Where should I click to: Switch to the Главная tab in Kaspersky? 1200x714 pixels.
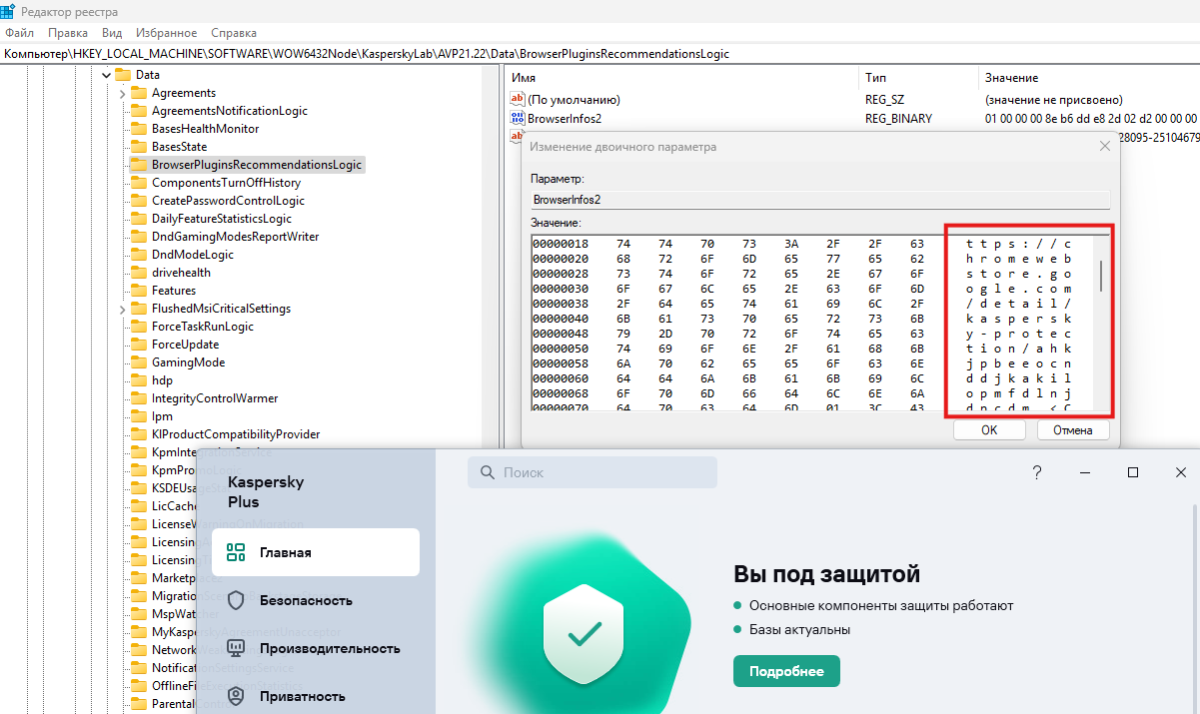[x=316, y=552]
